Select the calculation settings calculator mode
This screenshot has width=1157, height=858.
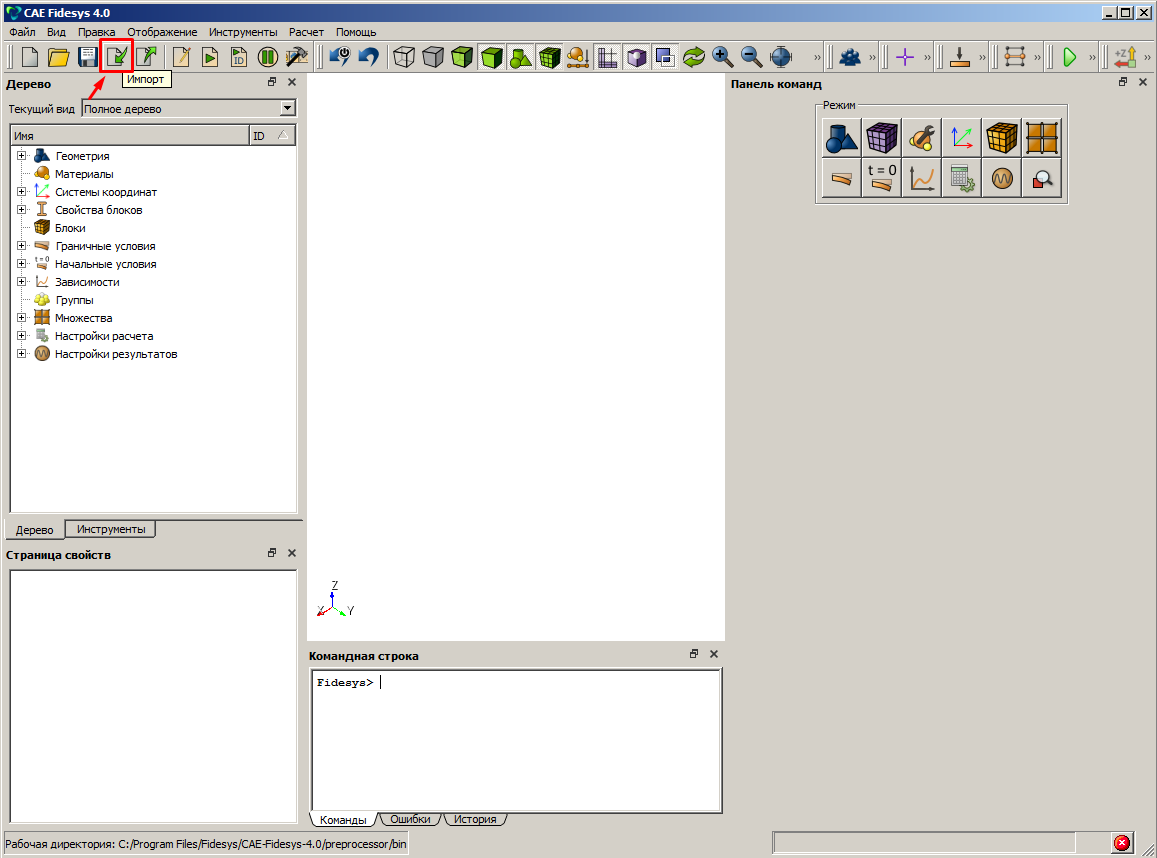[961, 178]
